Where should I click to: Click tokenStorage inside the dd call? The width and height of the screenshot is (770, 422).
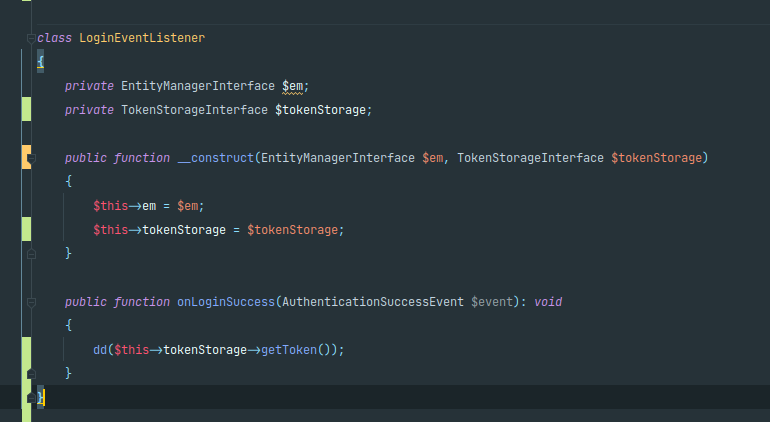(x=205, y=350)
